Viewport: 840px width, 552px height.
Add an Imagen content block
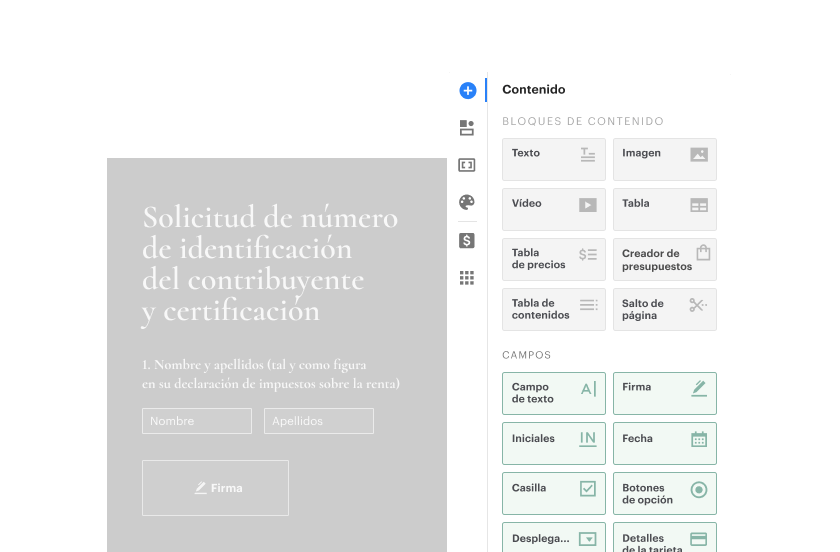[665, 159]
